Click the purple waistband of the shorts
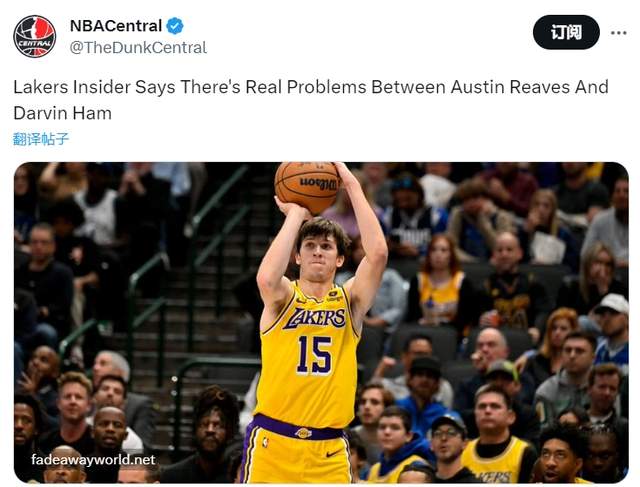Viewport: 640px width, 487px height. [300, 426]
